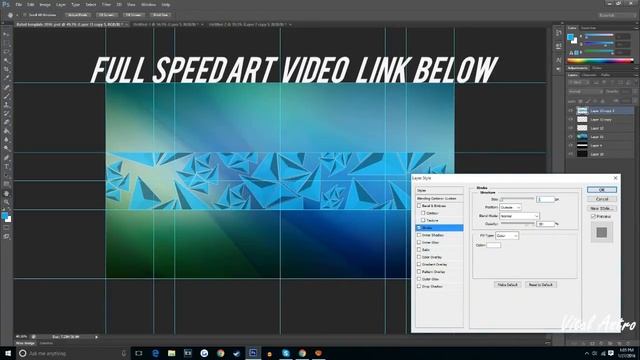This screenshot has height=360, width=640.
Task: Select the Horizontal Type tool
Action: coord(6,167)
